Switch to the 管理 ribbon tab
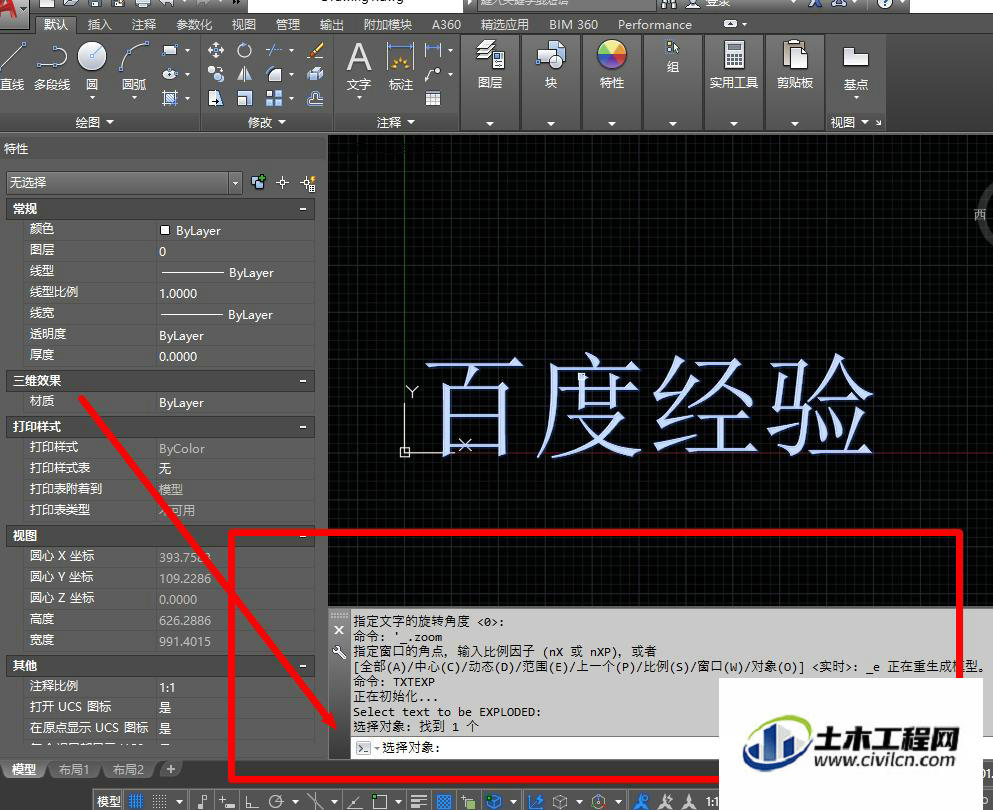Viewport: 993px width, 810px height. point(288,25)
